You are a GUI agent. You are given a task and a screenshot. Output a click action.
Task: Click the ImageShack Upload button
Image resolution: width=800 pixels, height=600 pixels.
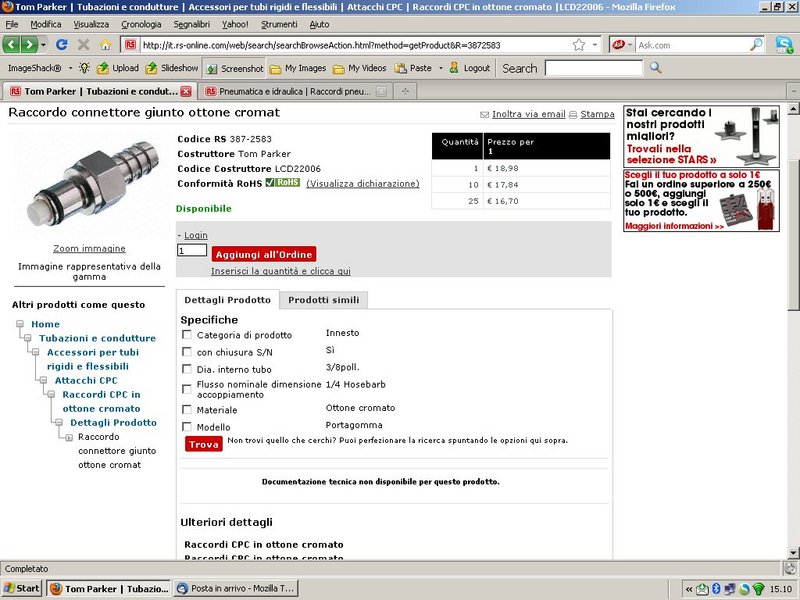[x=118, y=68]
